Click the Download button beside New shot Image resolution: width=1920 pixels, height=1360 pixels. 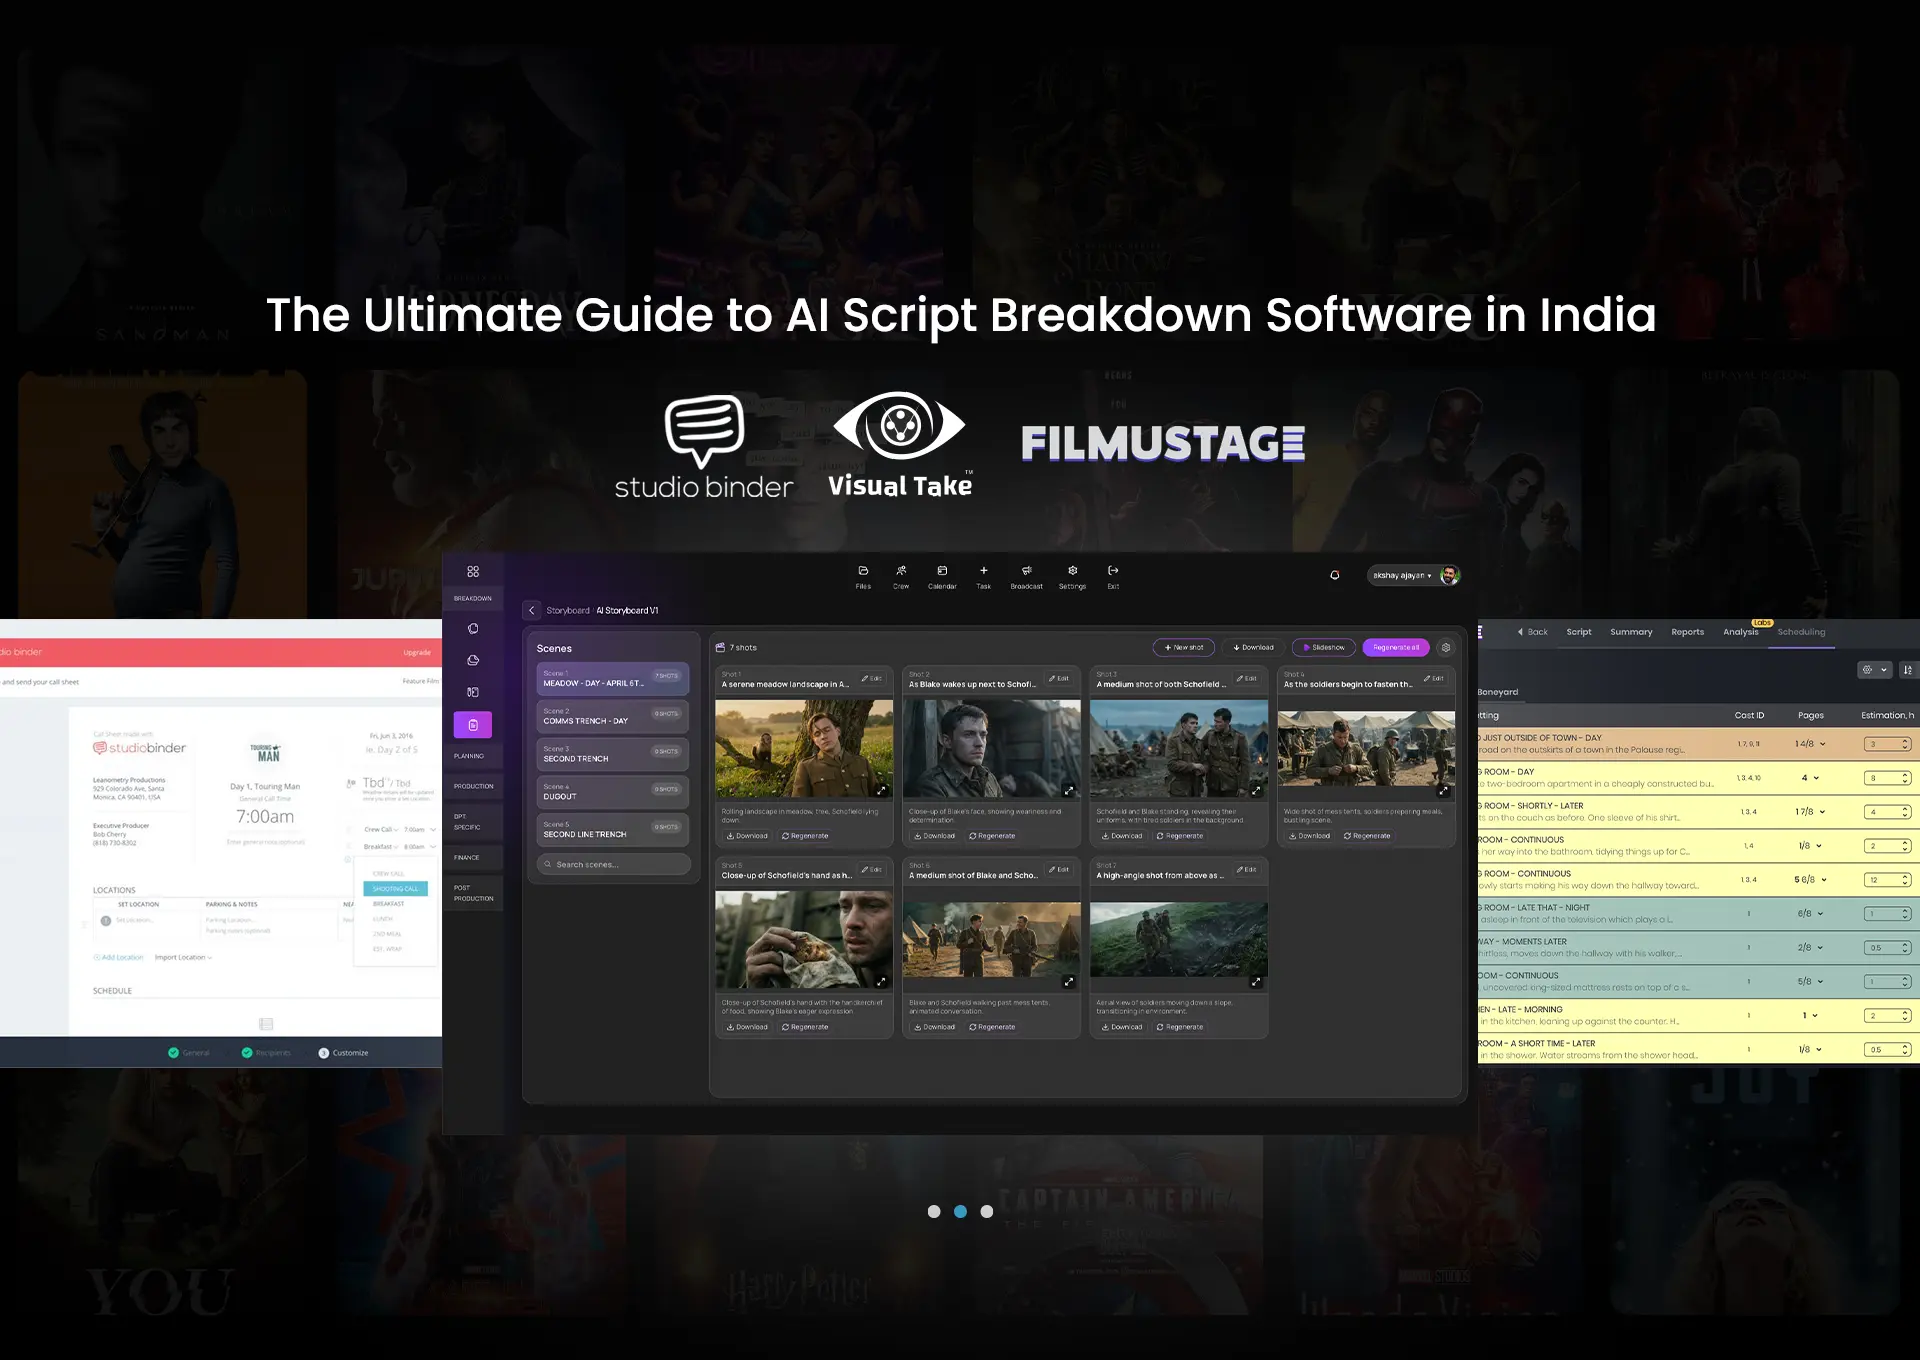pos(1253,648)
